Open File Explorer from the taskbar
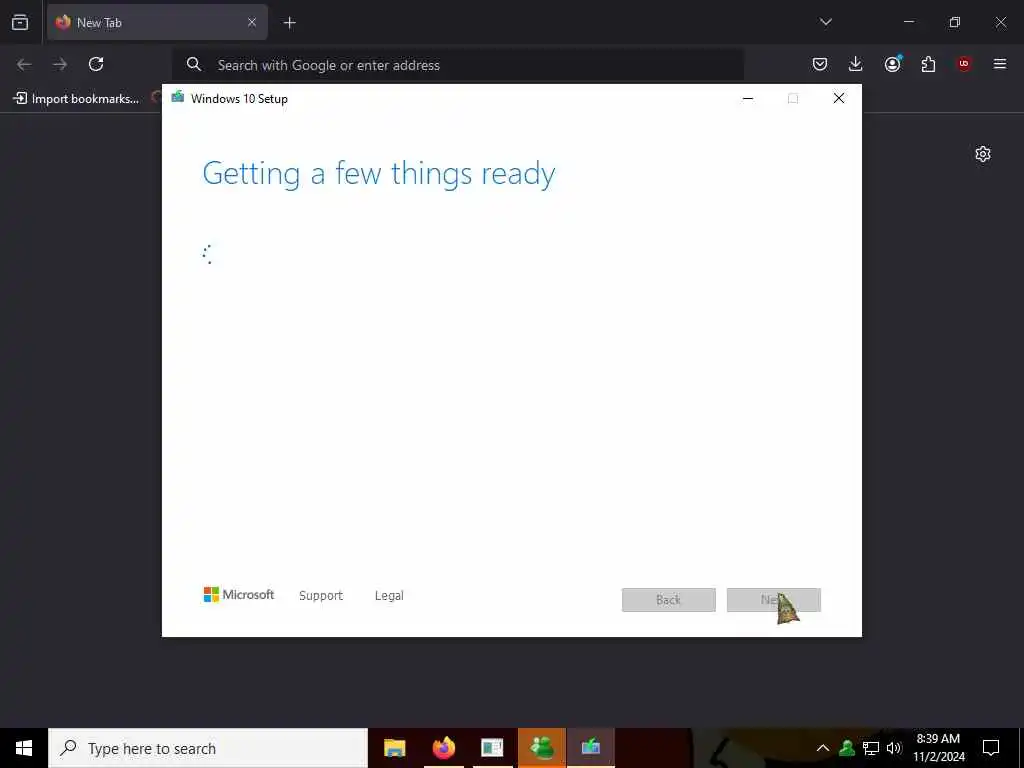The width and height of the screenshot is (1024, 768). (394, 748)
